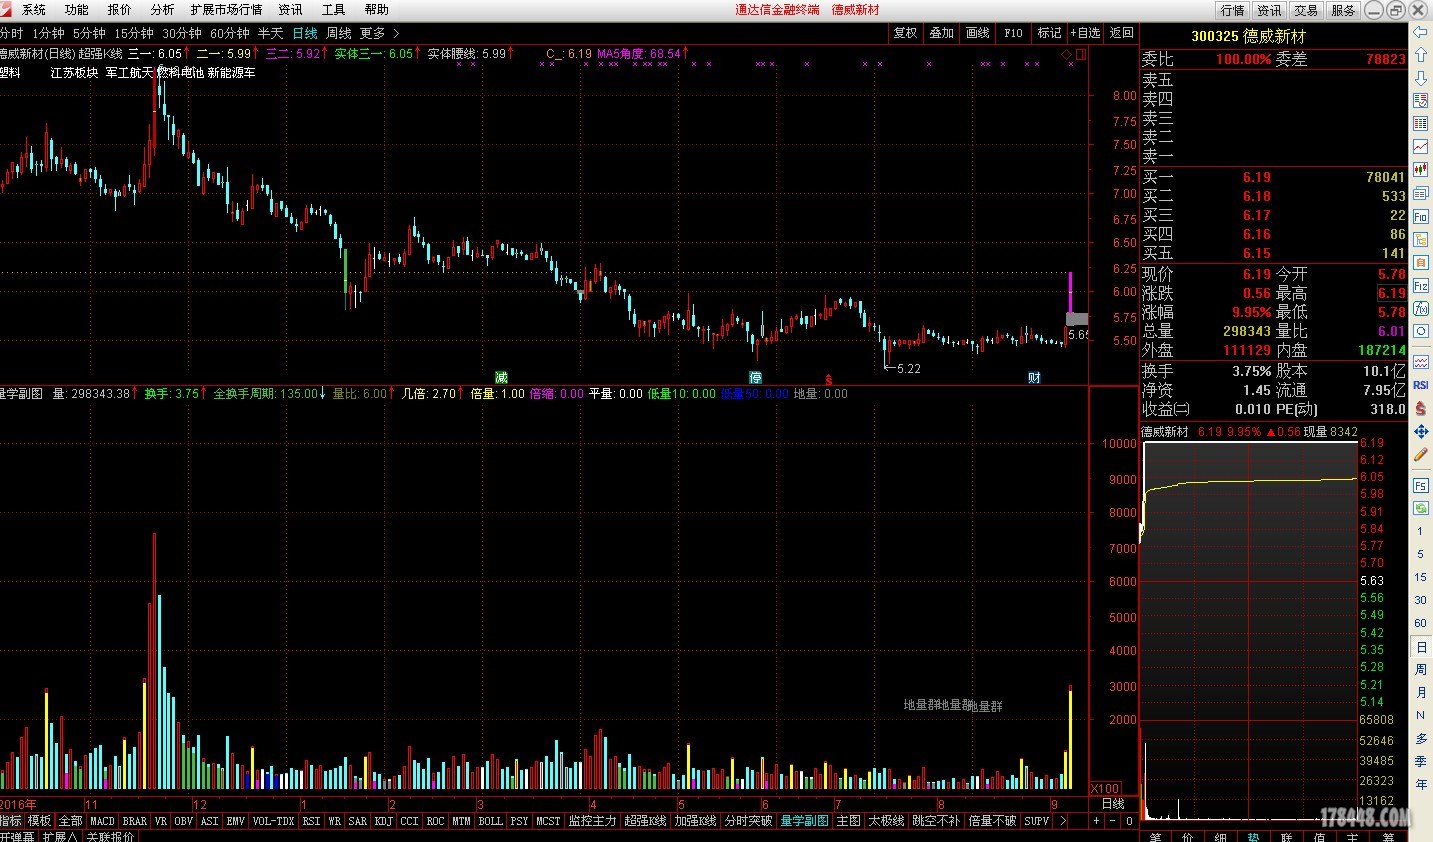Click the diamond marker at top of chart
1433x842 pixels.
coord(1066,54)
